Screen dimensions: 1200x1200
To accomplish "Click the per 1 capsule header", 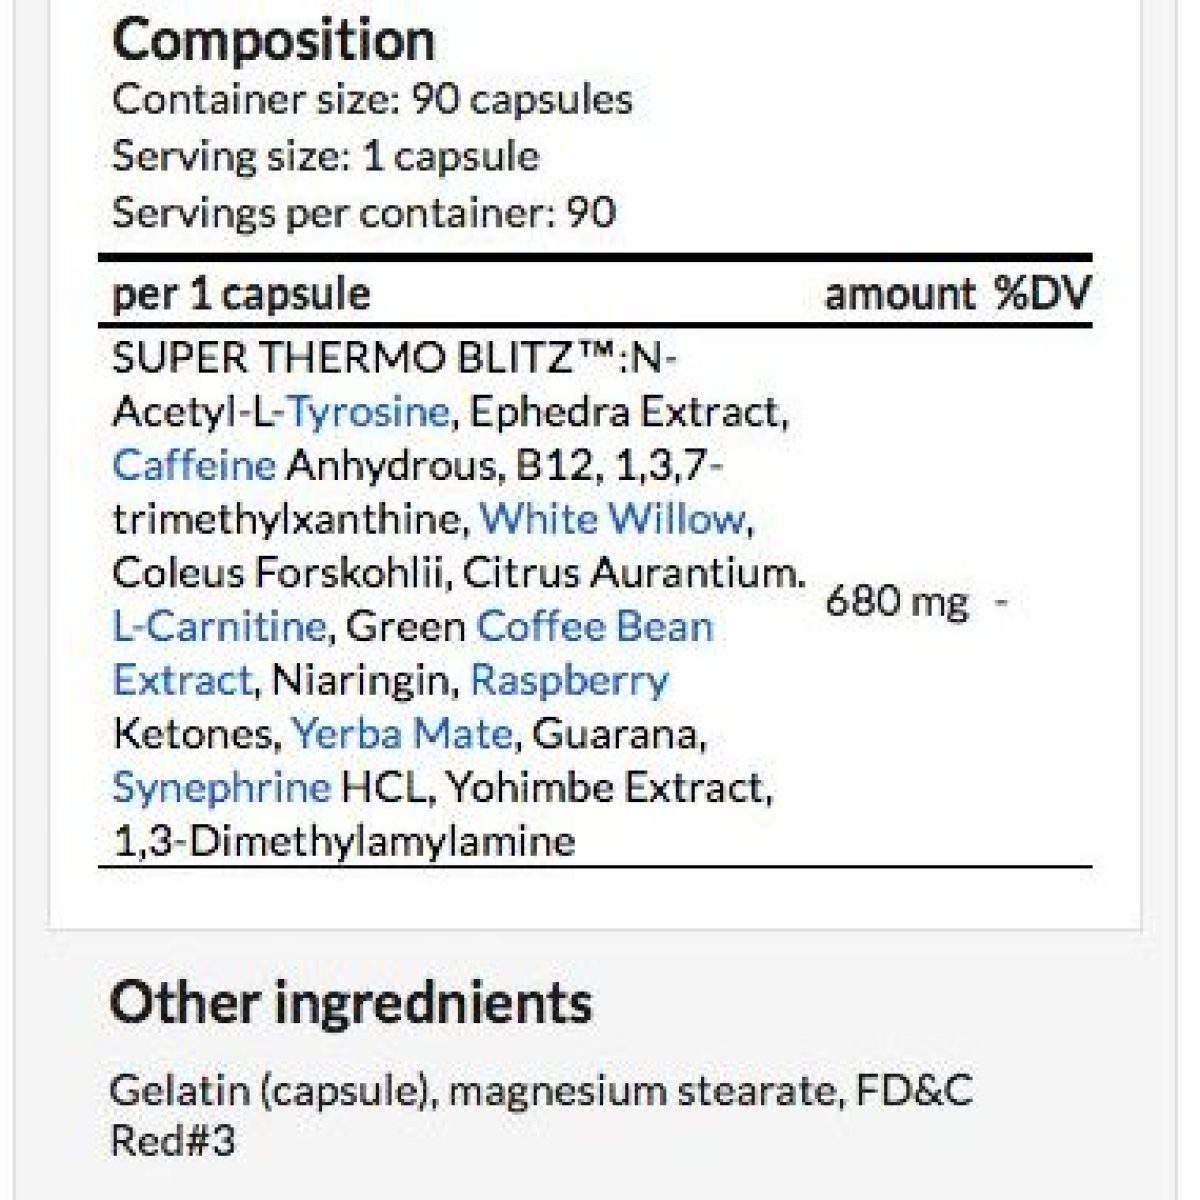I will [x=241, y=295].
